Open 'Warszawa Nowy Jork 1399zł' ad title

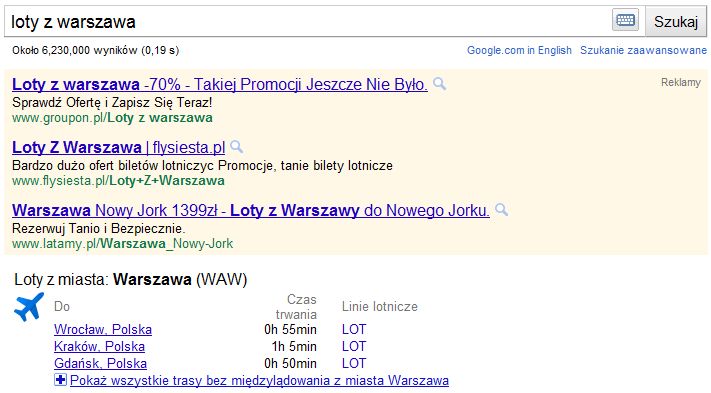[251, 210]
